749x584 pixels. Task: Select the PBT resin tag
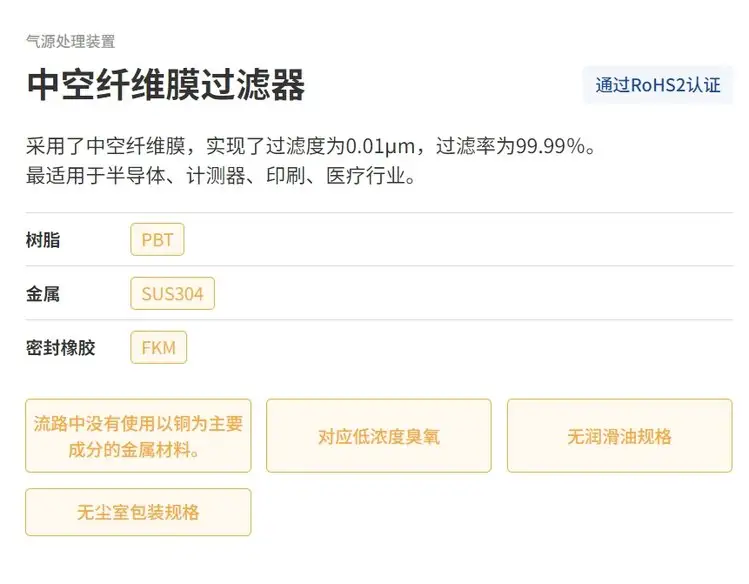(x=157, y=240)
